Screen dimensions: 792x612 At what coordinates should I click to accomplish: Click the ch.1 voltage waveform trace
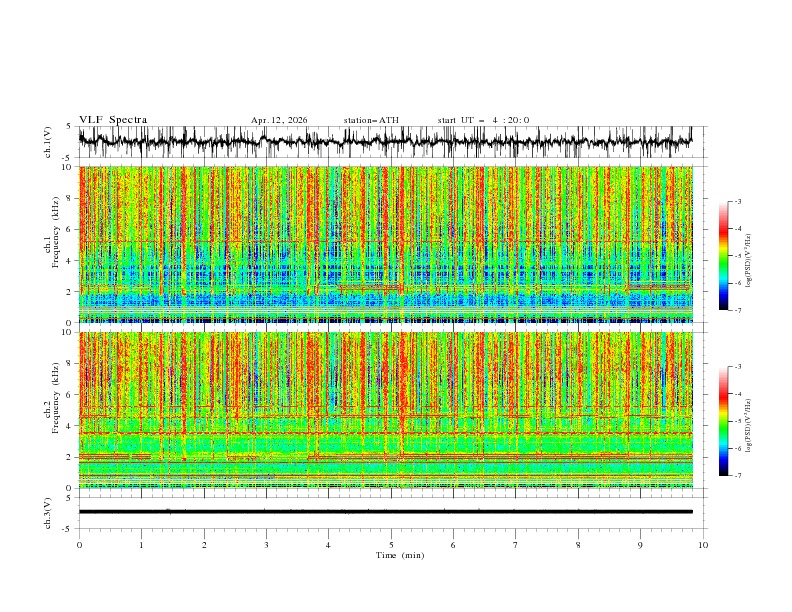tap(385, 141)
